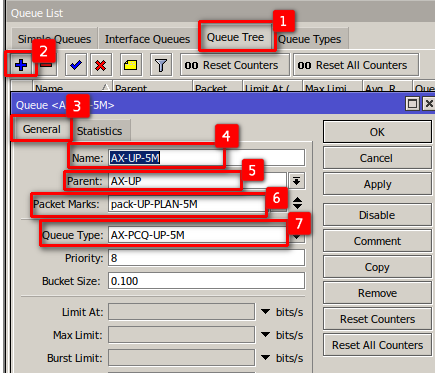Disable the queue with the red X icon
Screen dimensions: 435x373
[101, 65]
